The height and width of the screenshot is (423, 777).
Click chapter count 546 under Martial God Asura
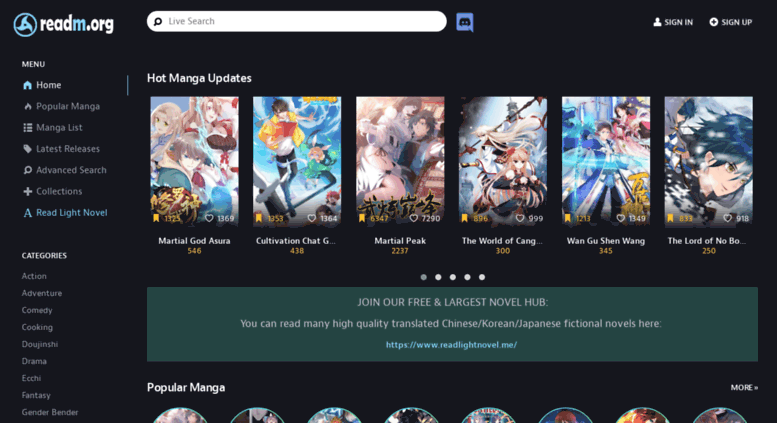tap(194, 251)
